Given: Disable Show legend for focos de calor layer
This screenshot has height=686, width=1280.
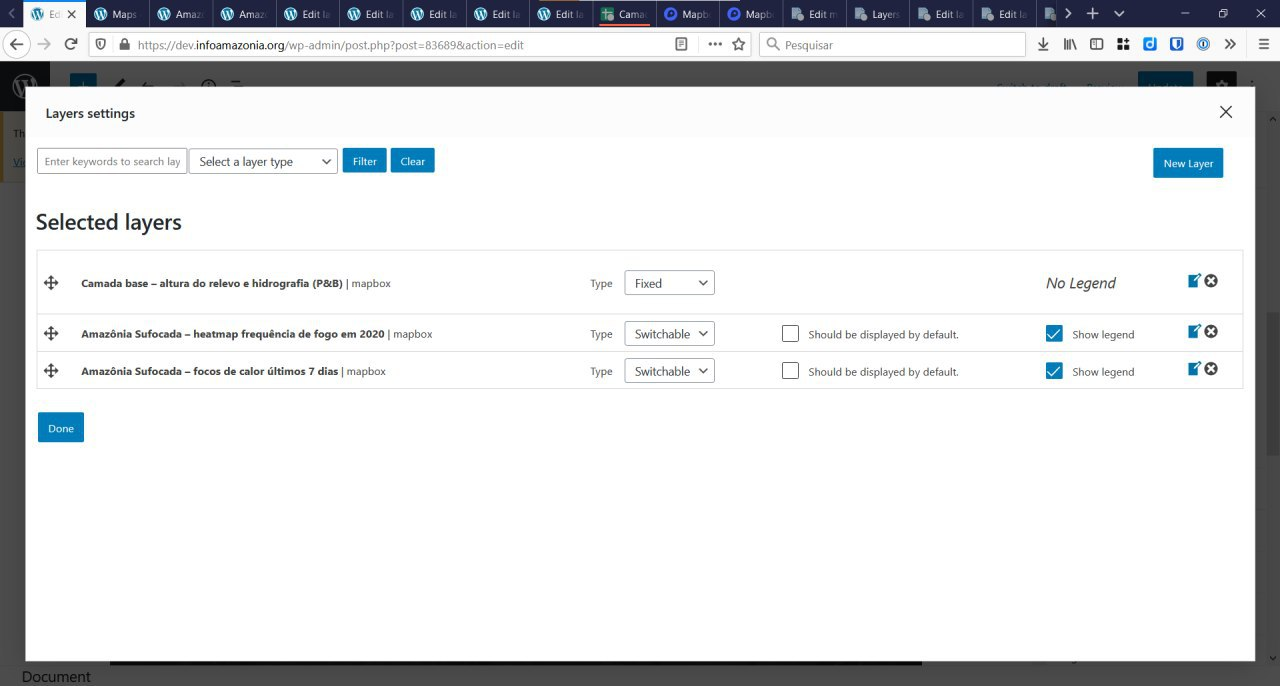Looking at the screenshot, I should coord(1054,370).
